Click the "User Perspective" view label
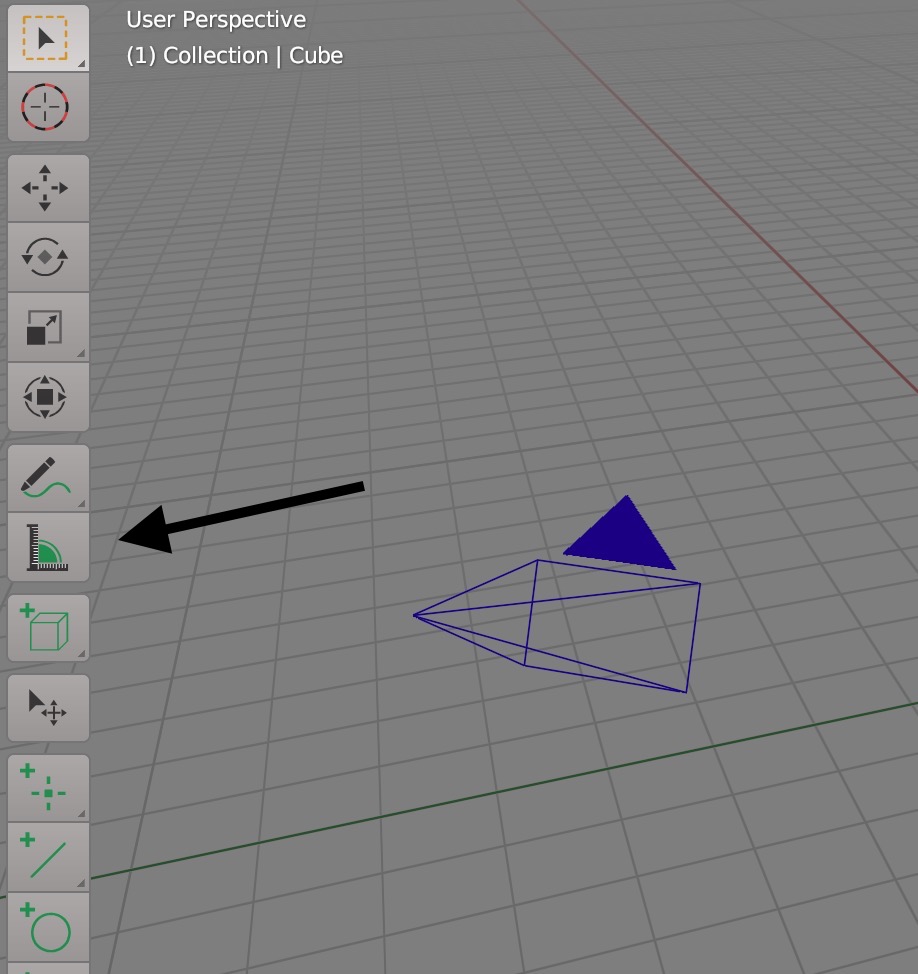 coord(216,20)
